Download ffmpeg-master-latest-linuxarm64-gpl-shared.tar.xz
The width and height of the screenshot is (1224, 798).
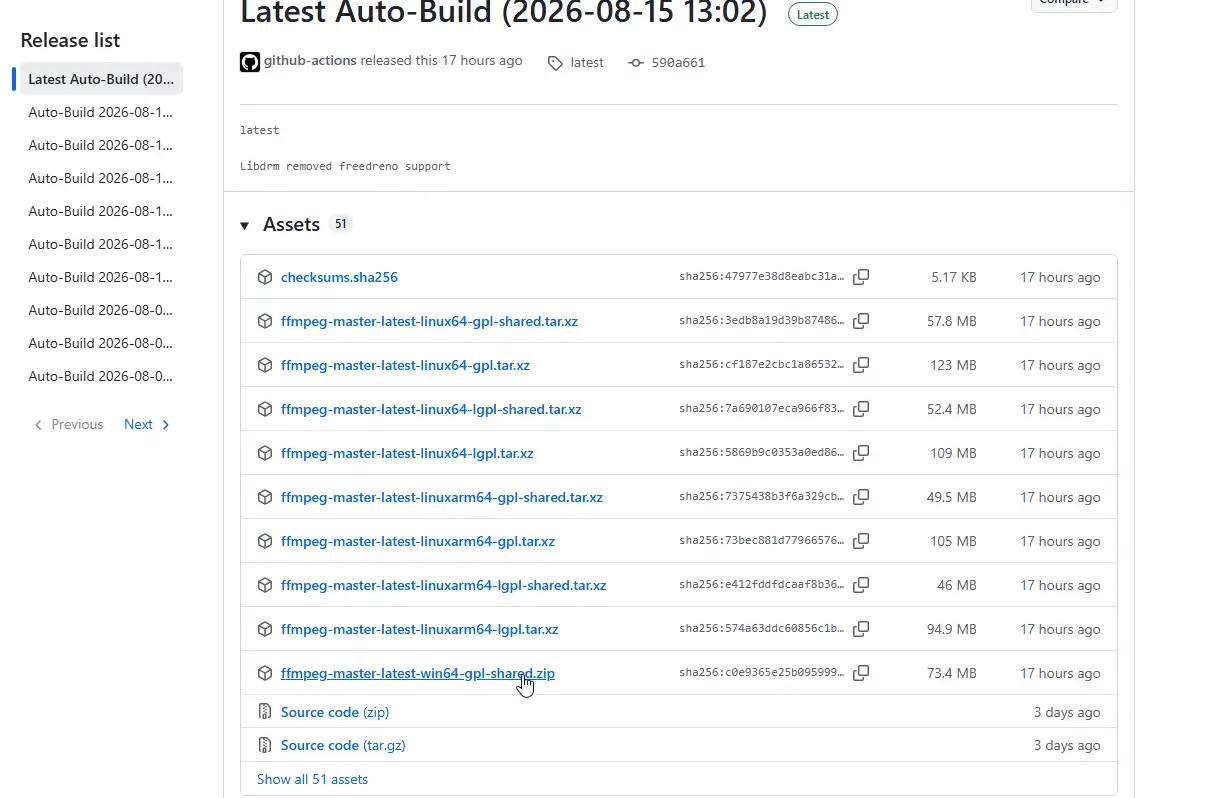click(442, 497)
